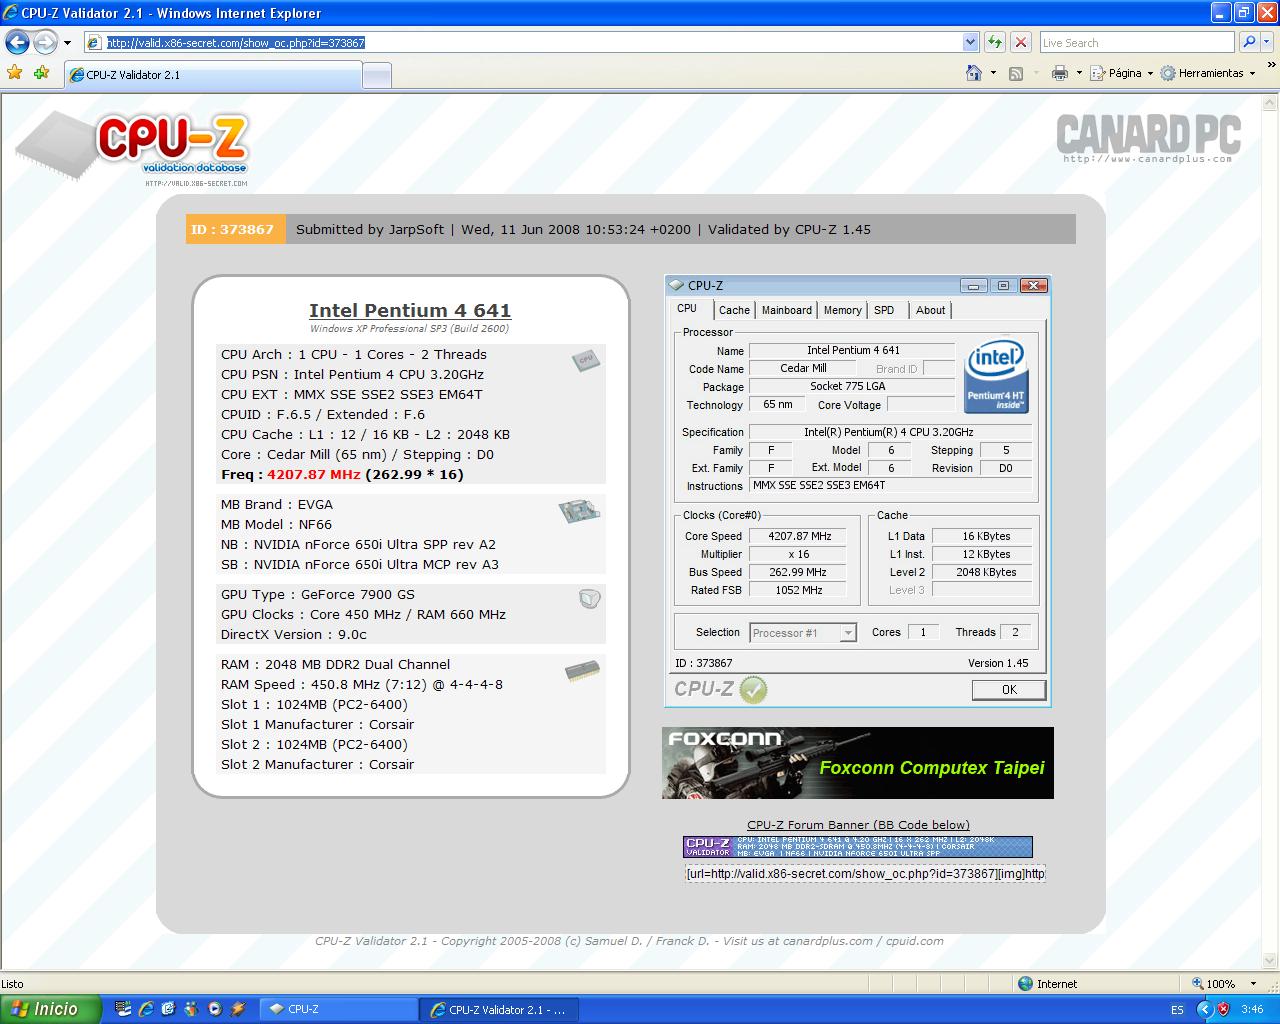Click the RAM module icon beside RAM
This screenshot has height=1024, width=1280.
(583, 670)
